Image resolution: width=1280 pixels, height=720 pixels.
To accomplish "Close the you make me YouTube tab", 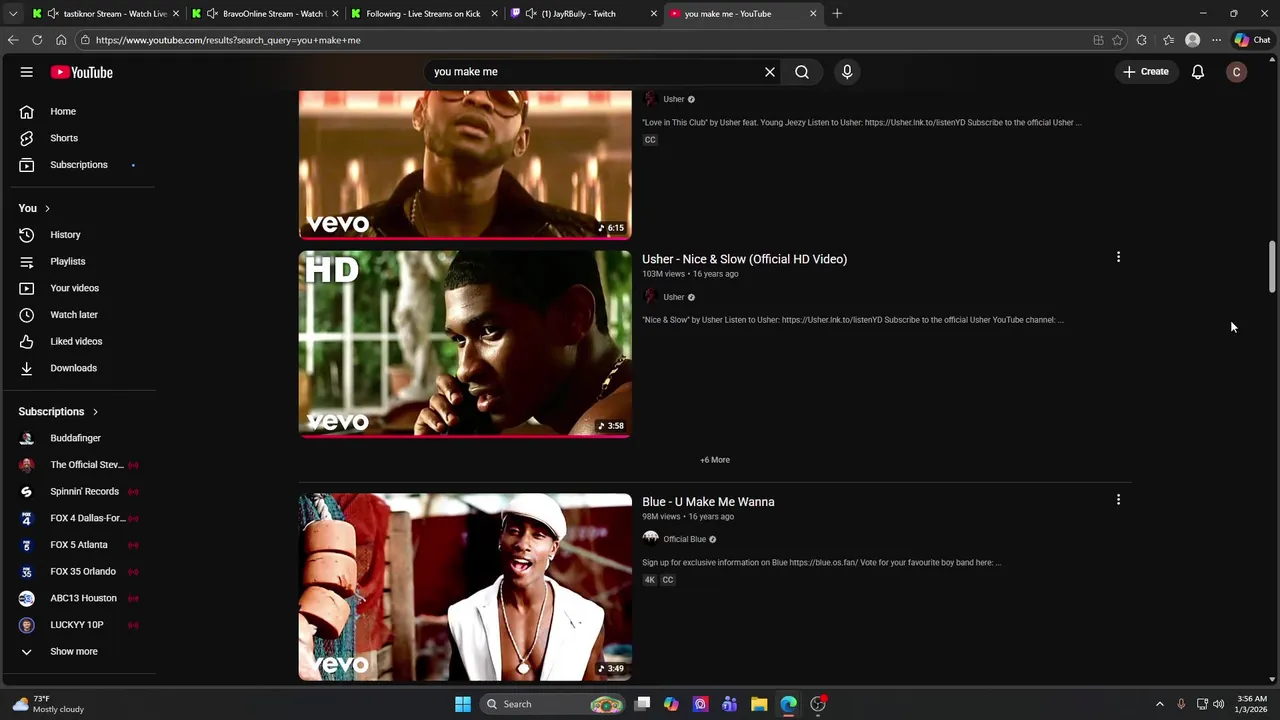I will [813, 14].
